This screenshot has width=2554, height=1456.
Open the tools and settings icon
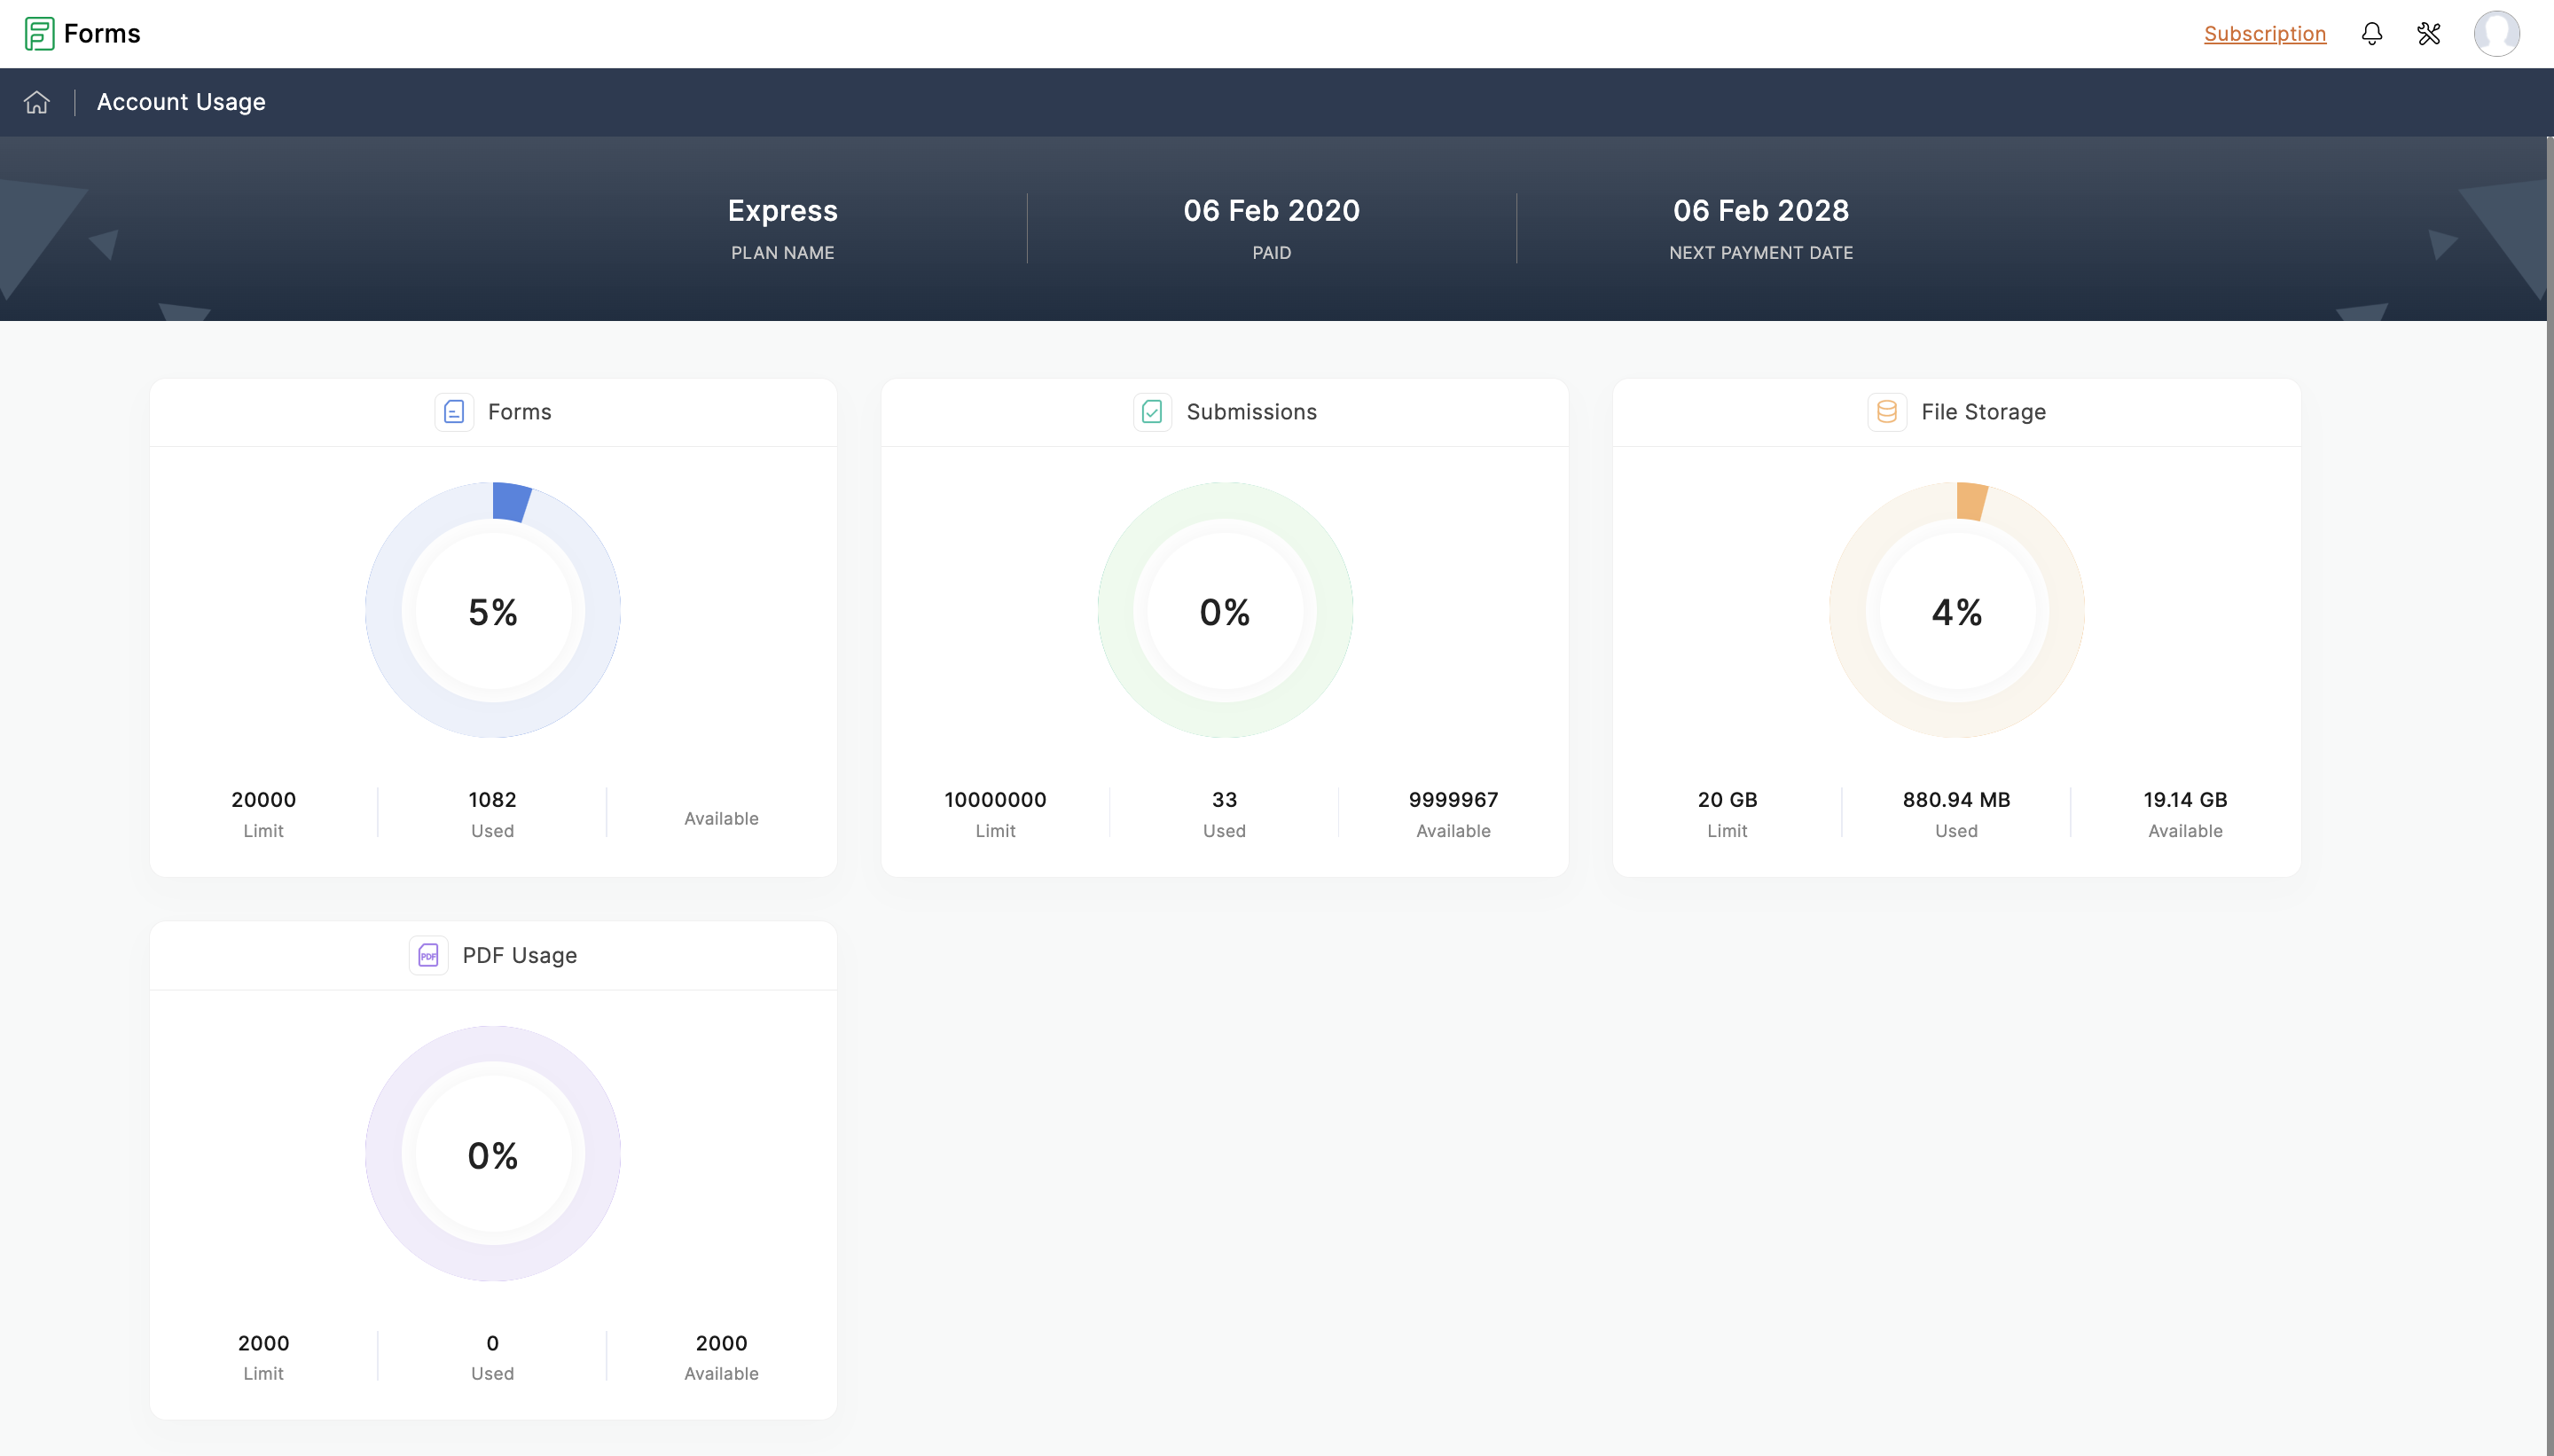pyautogui.click(x=2429, y=34)
